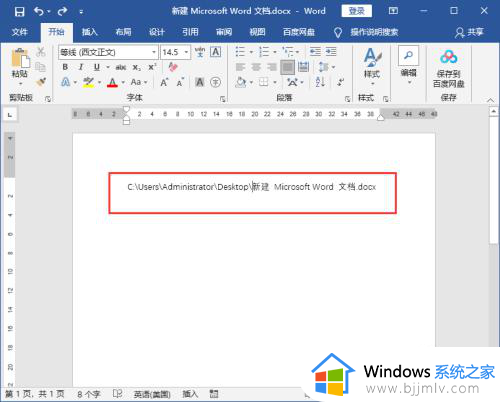Viewport: 500px width, 402px height.
Task: Open the font size 14.5 dropdown
Action: pyautogui.click(x=186, y=52)
